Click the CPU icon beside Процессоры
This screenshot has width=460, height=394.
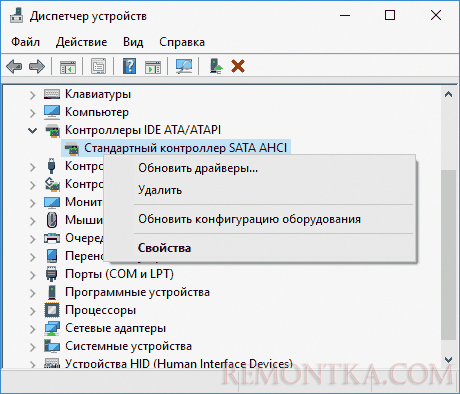(52, 310)
